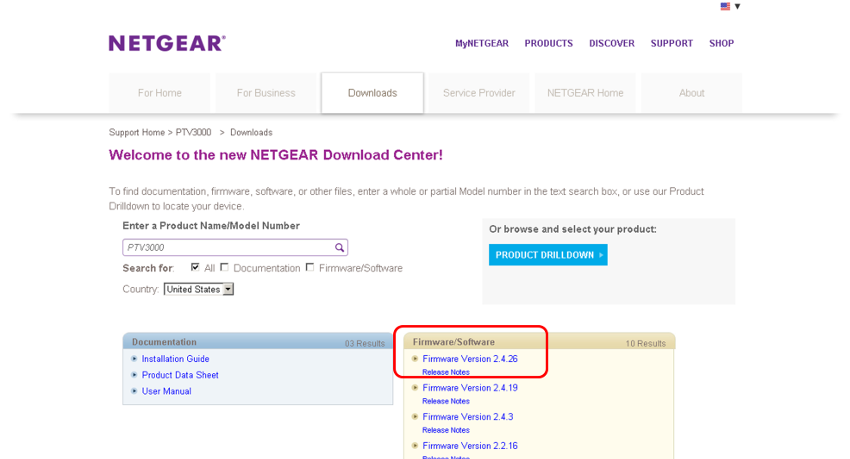850x459 pixels.
Task: Click the bullet icon next to Firmware Version 2.4.26
Action: pos(415,358)
